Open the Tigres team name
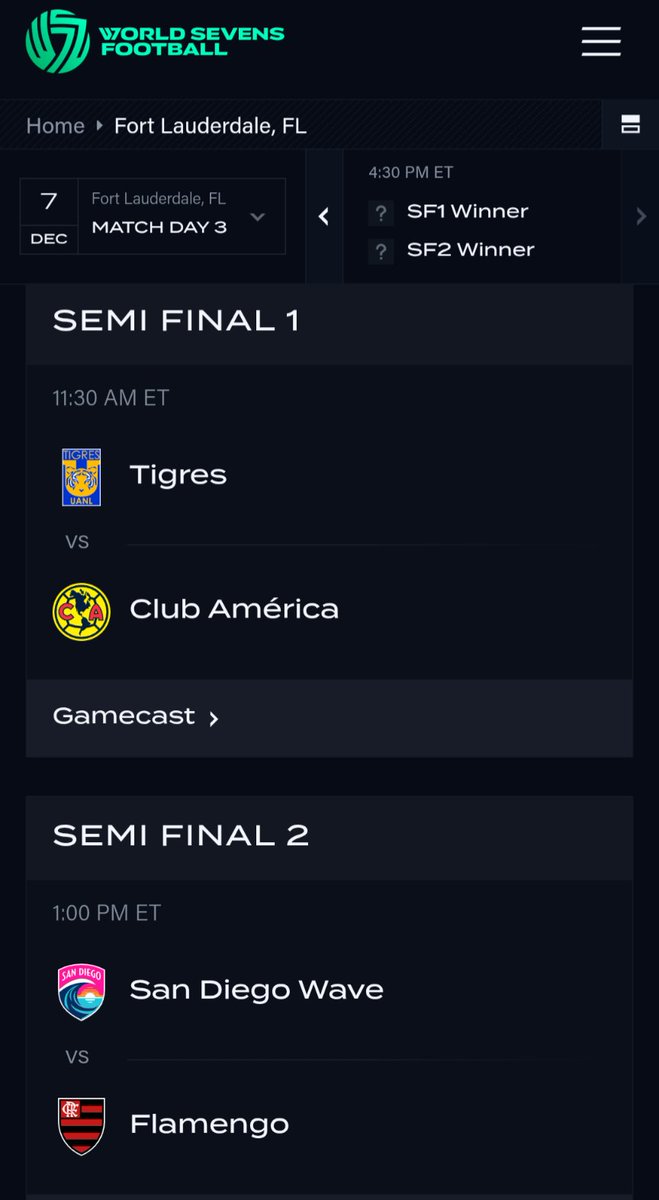This screenshot has height=1200, width=659. click(x=178, y=475)
